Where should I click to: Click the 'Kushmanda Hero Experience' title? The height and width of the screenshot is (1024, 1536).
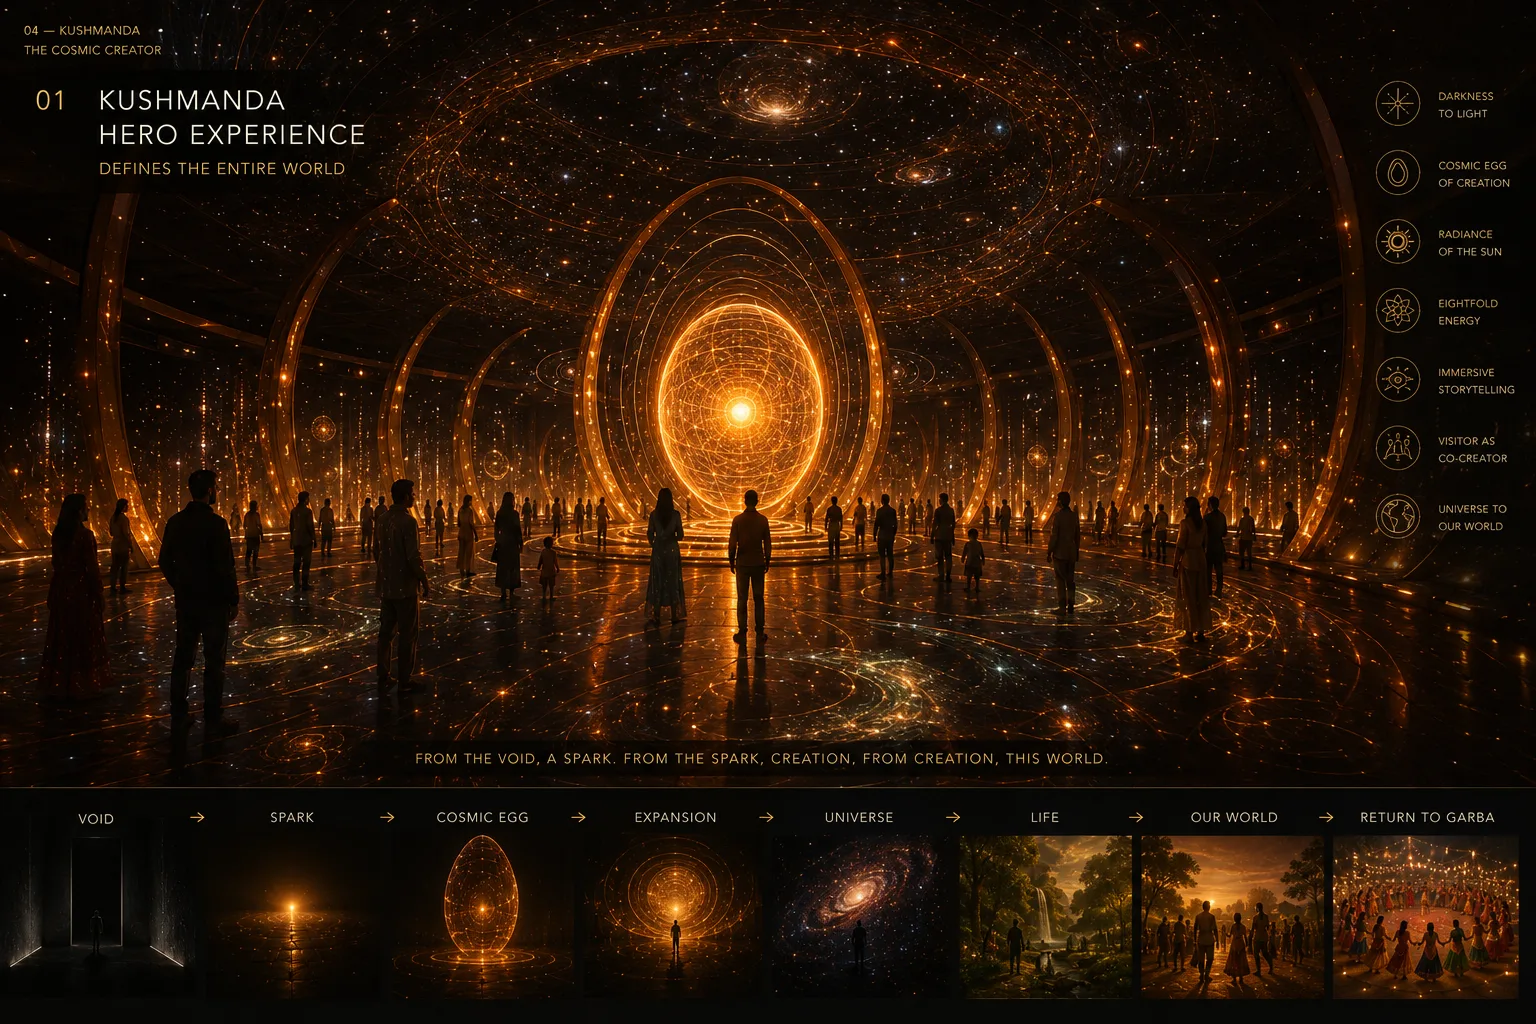[x=232, y=117]
